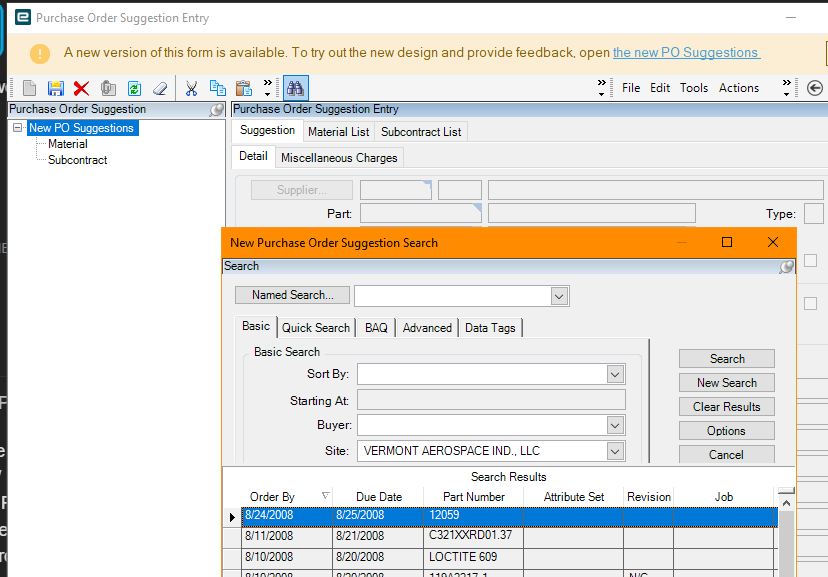
Task: Click the Refresh toolbar icon
Action: tap(134, 88)
